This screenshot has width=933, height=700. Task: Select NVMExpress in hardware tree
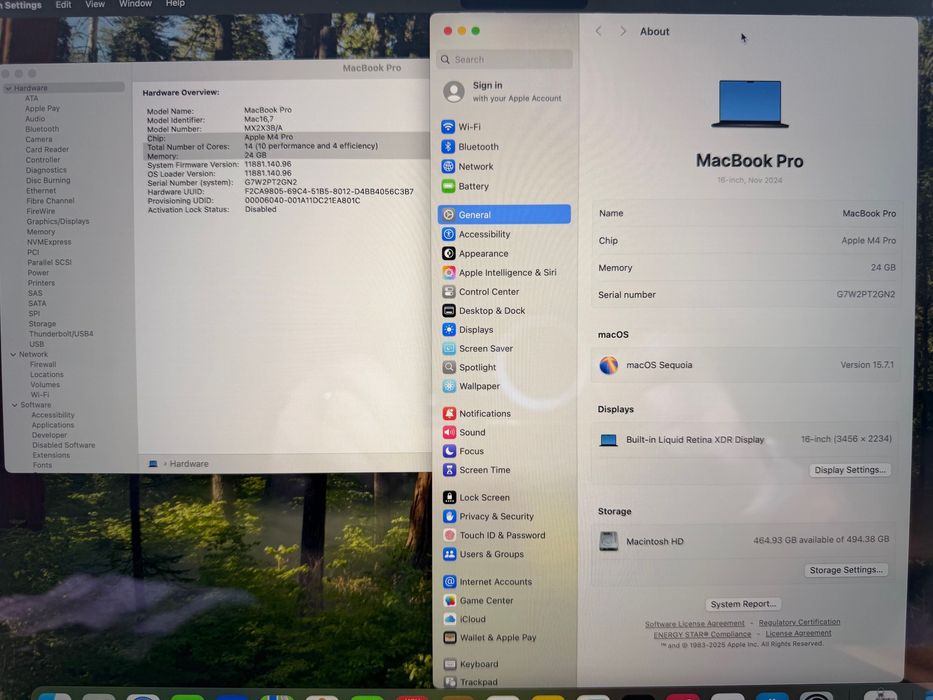49,242
